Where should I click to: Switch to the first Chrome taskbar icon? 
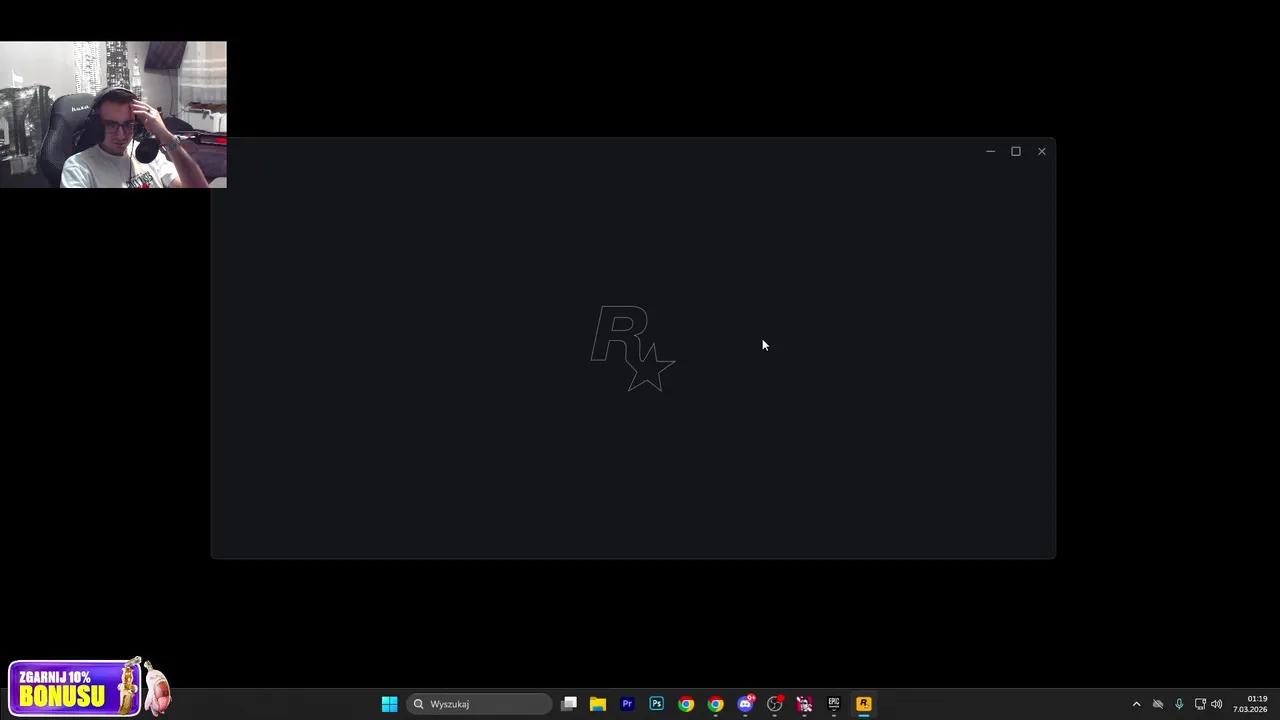coord(686,704)
